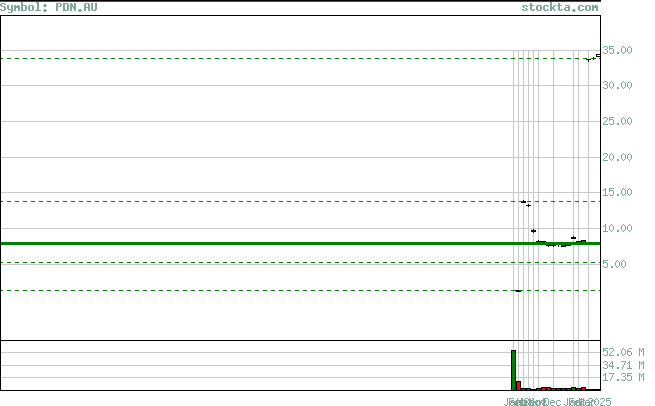Click the Symbol: PDN.AU label
Screen dimensions: 655x406
(x=48, y=7)
